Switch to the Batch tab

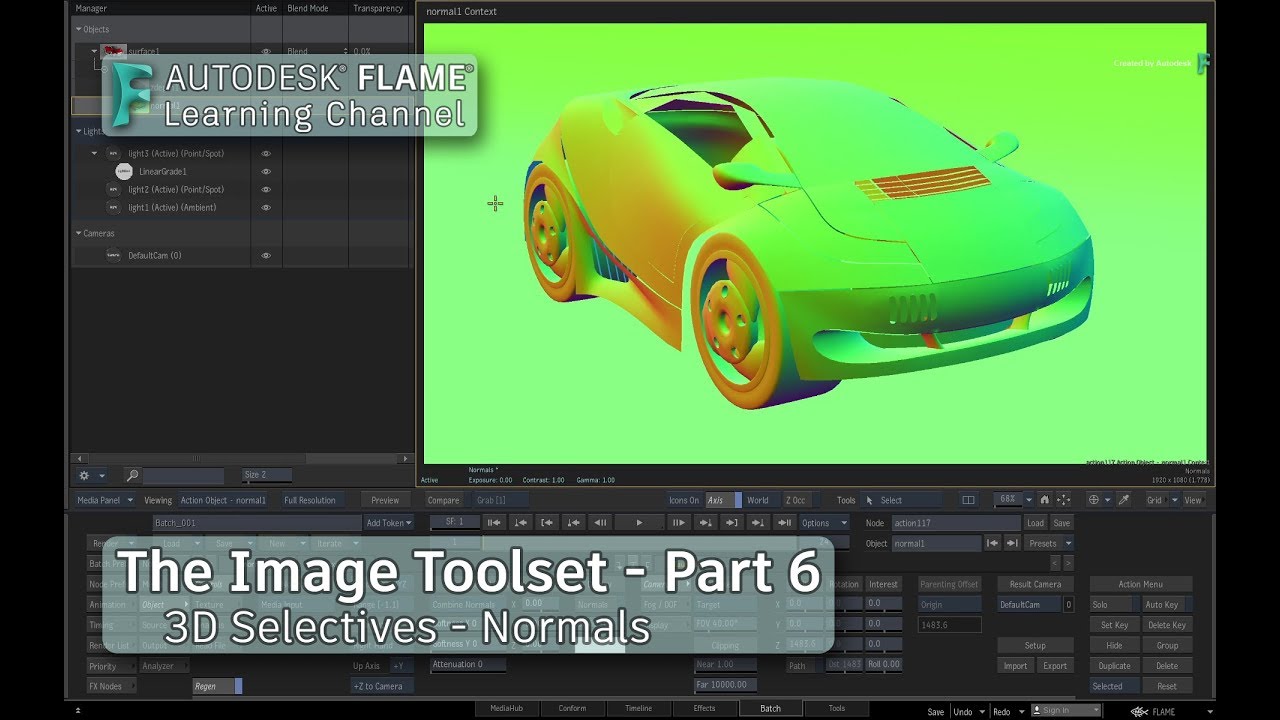click(770, 708)
